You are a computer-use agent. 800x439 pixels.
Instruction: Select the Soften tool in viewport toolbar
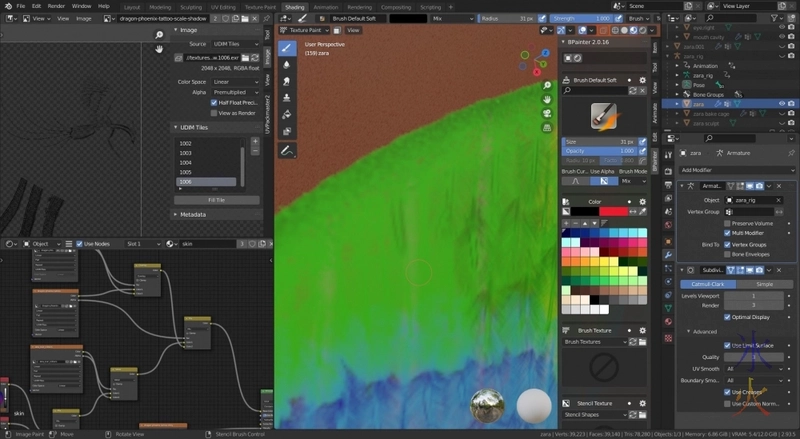pyautogui.click(x=287, y=64)
